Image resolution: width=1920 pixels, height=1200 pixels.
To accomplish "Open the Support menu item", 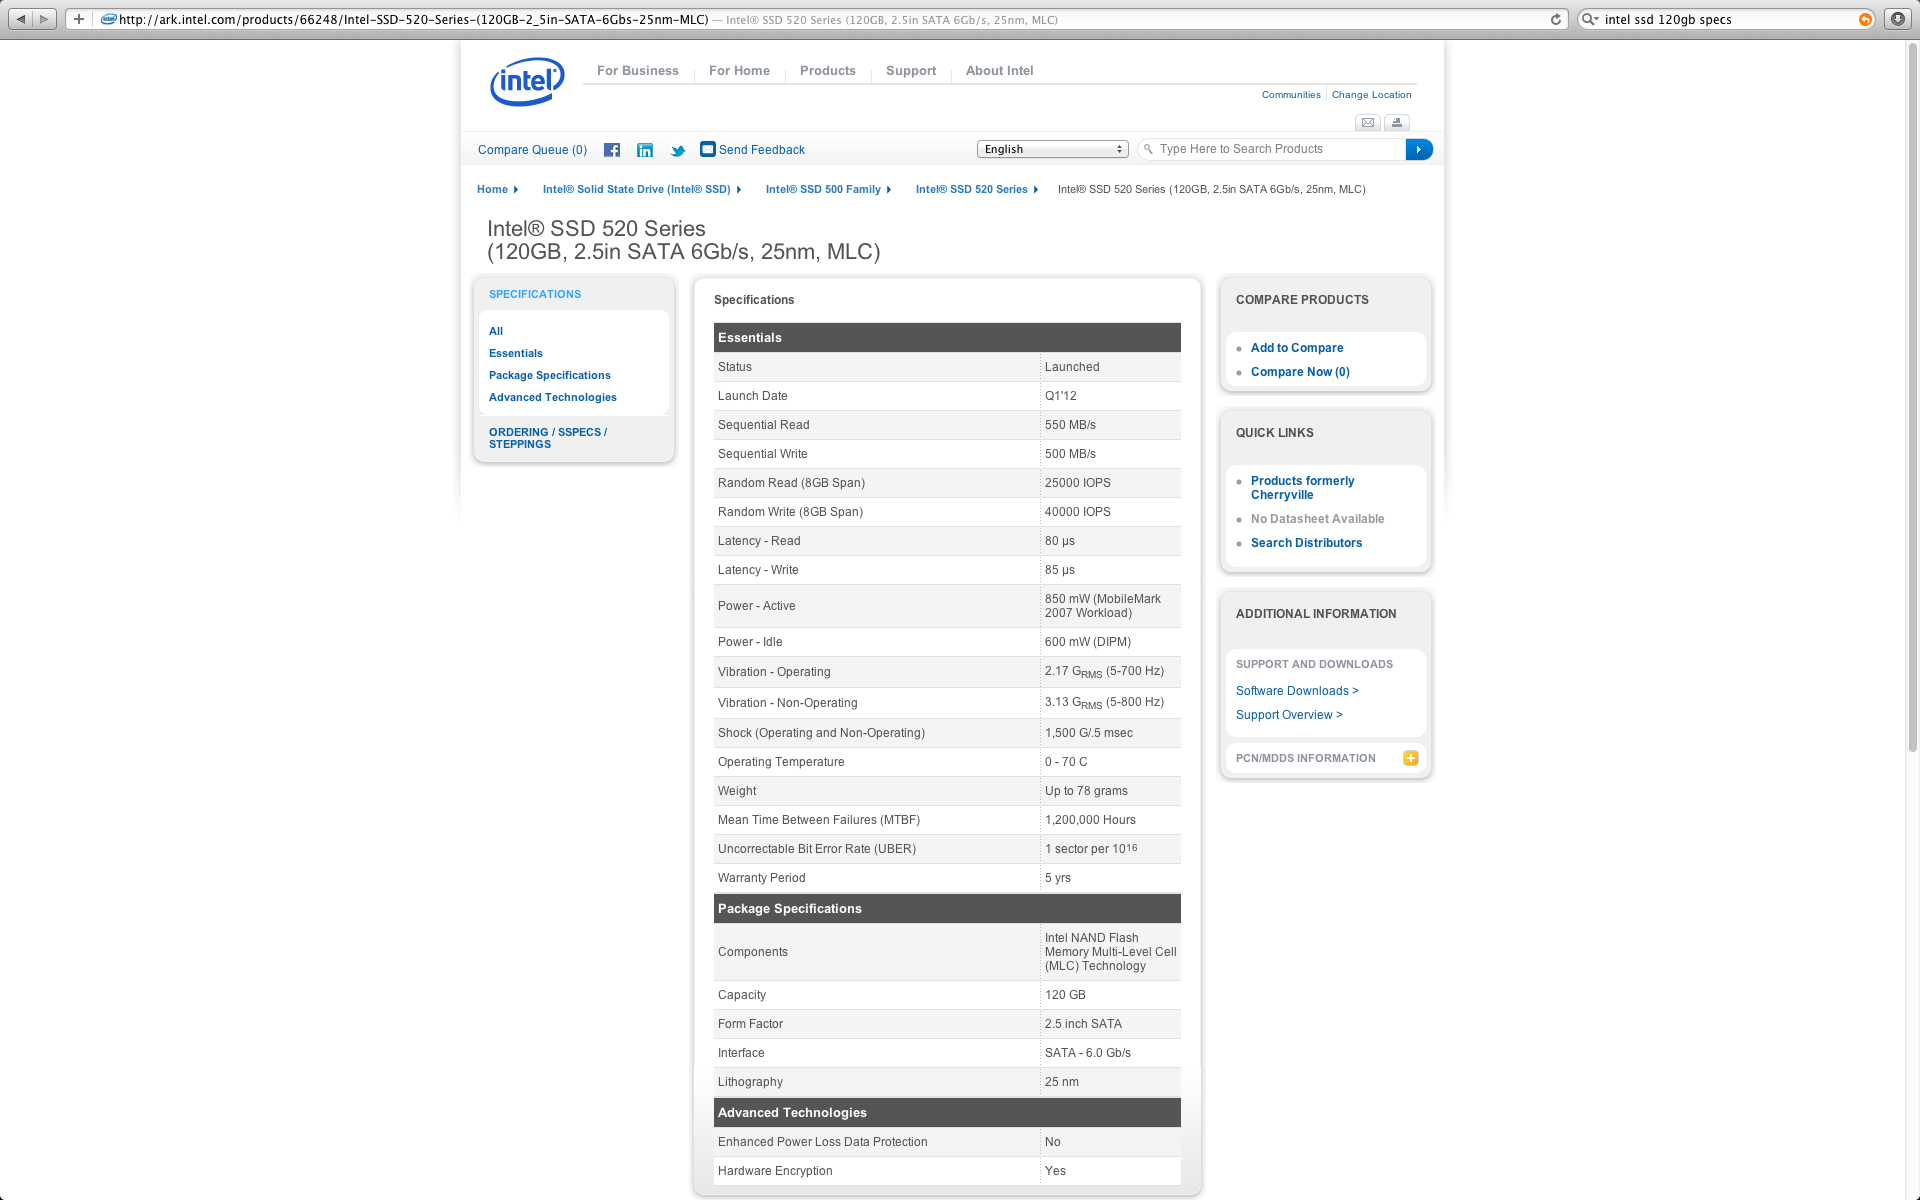I will coord(910,71).
